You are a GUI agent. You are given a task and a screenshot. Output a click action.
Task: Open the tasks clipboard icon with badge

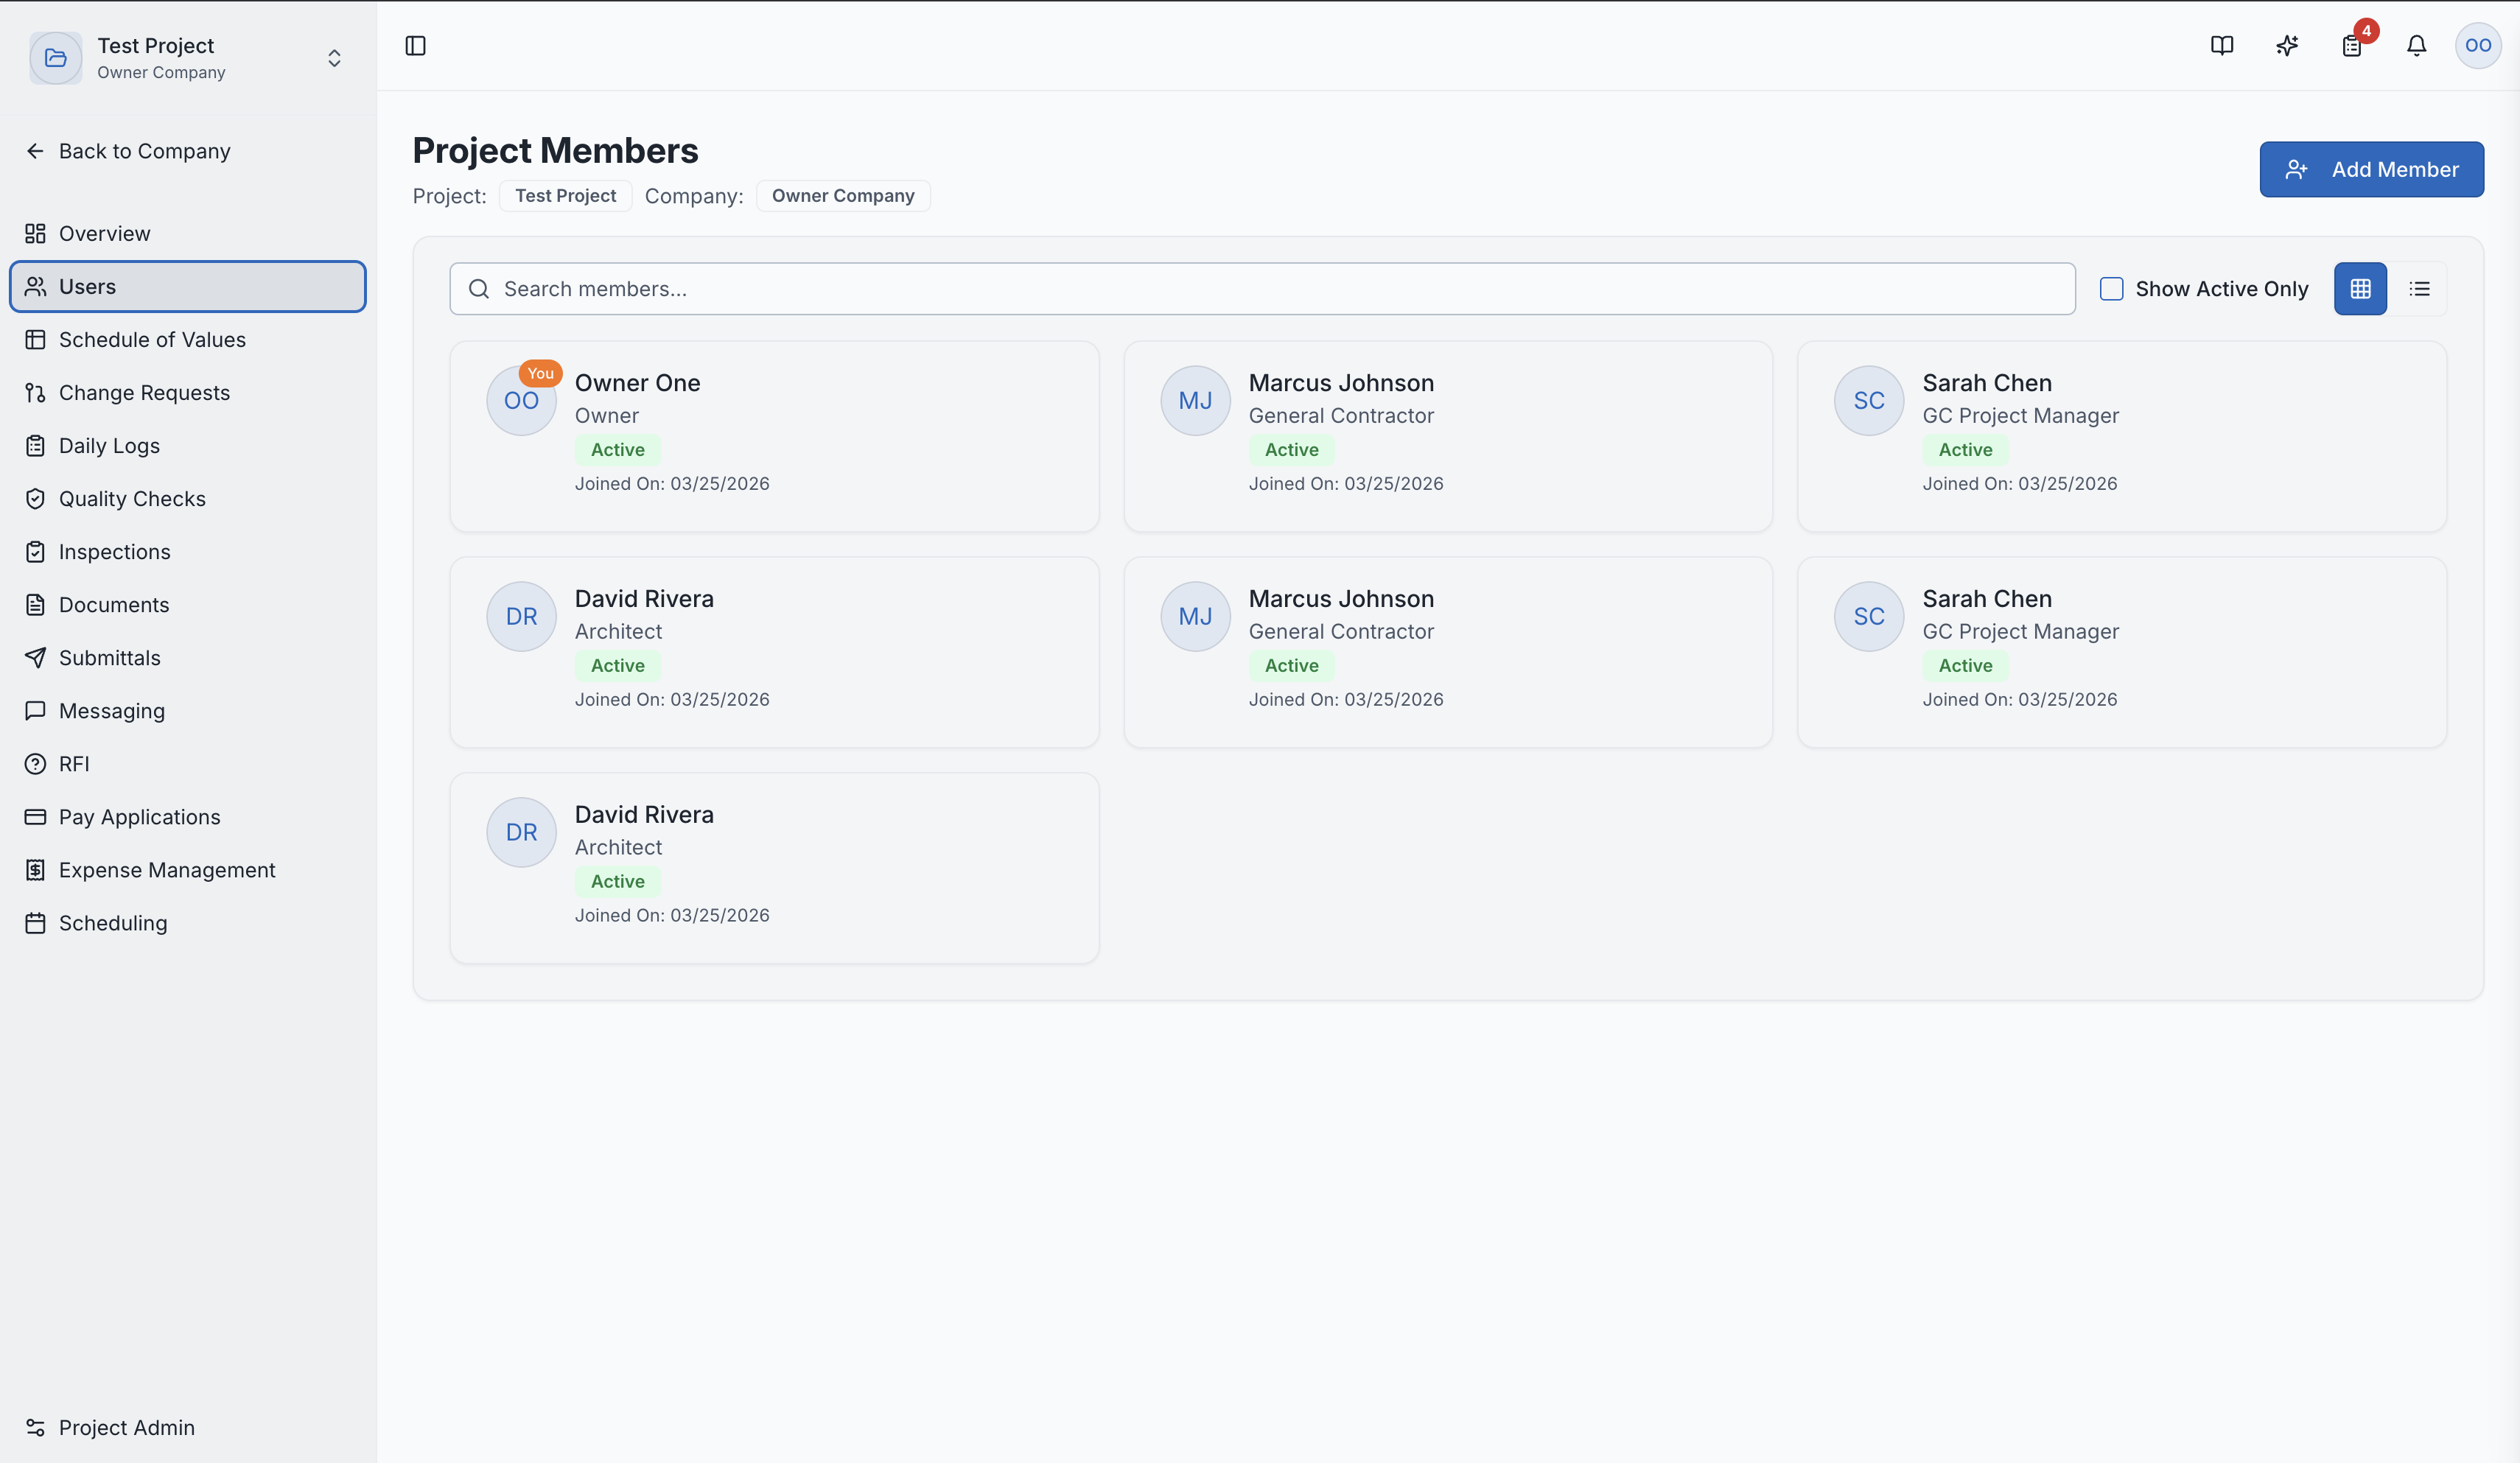pos(2352,46)
